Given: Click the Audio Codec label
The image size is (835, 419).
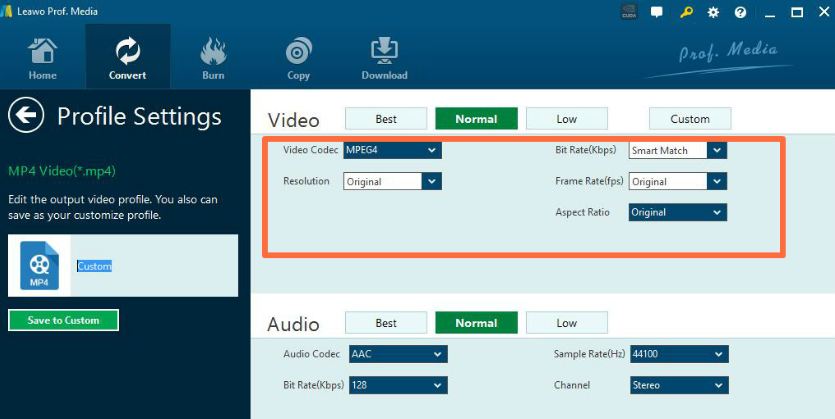Looking at the screenshot, I should click(312, 354).
